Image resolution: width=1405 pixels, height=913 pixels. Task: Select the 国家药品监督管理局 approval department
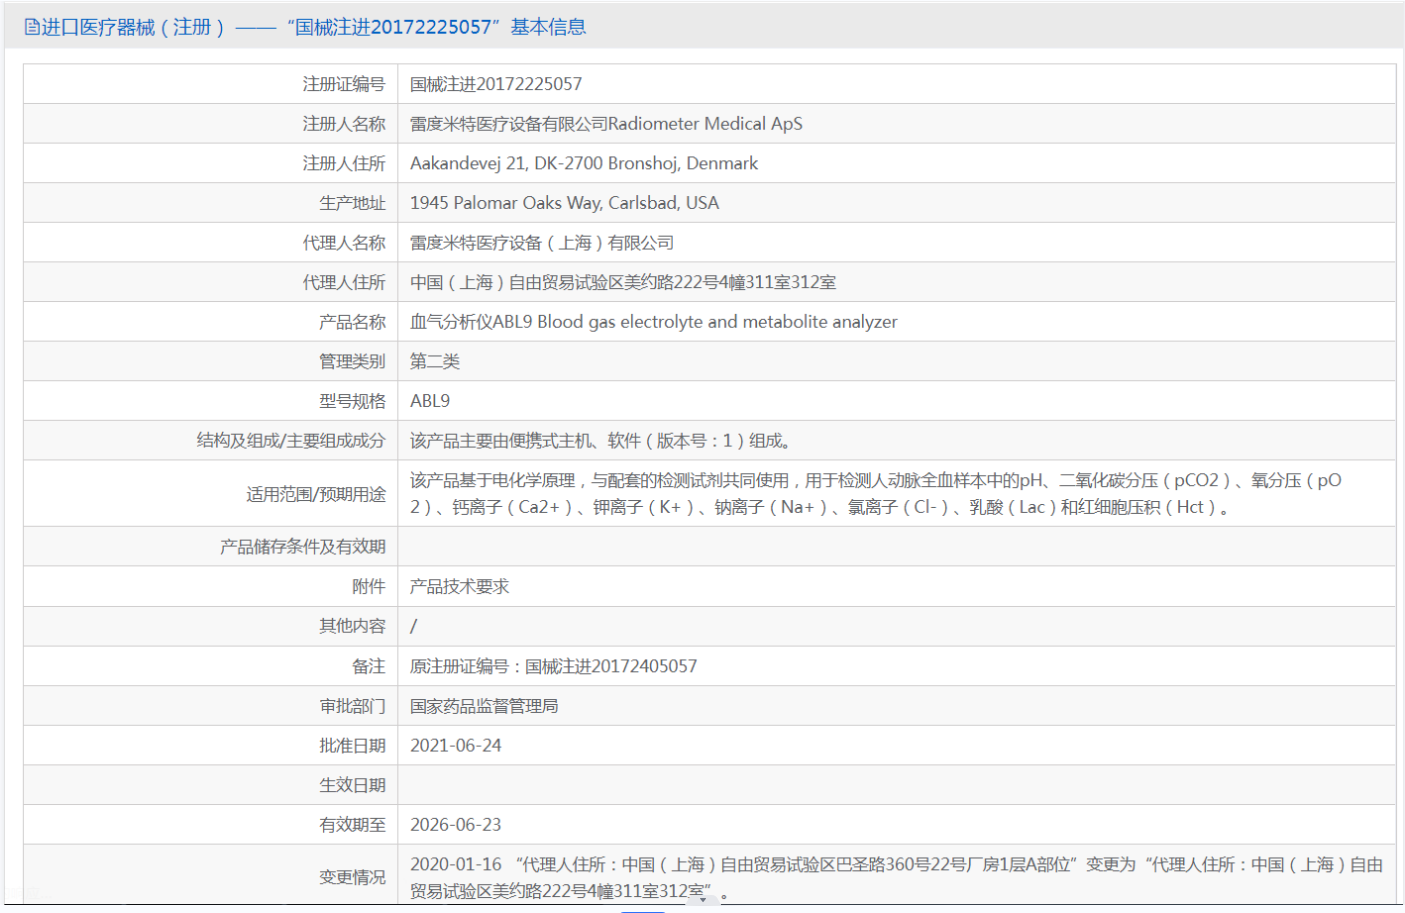point(484,706)
